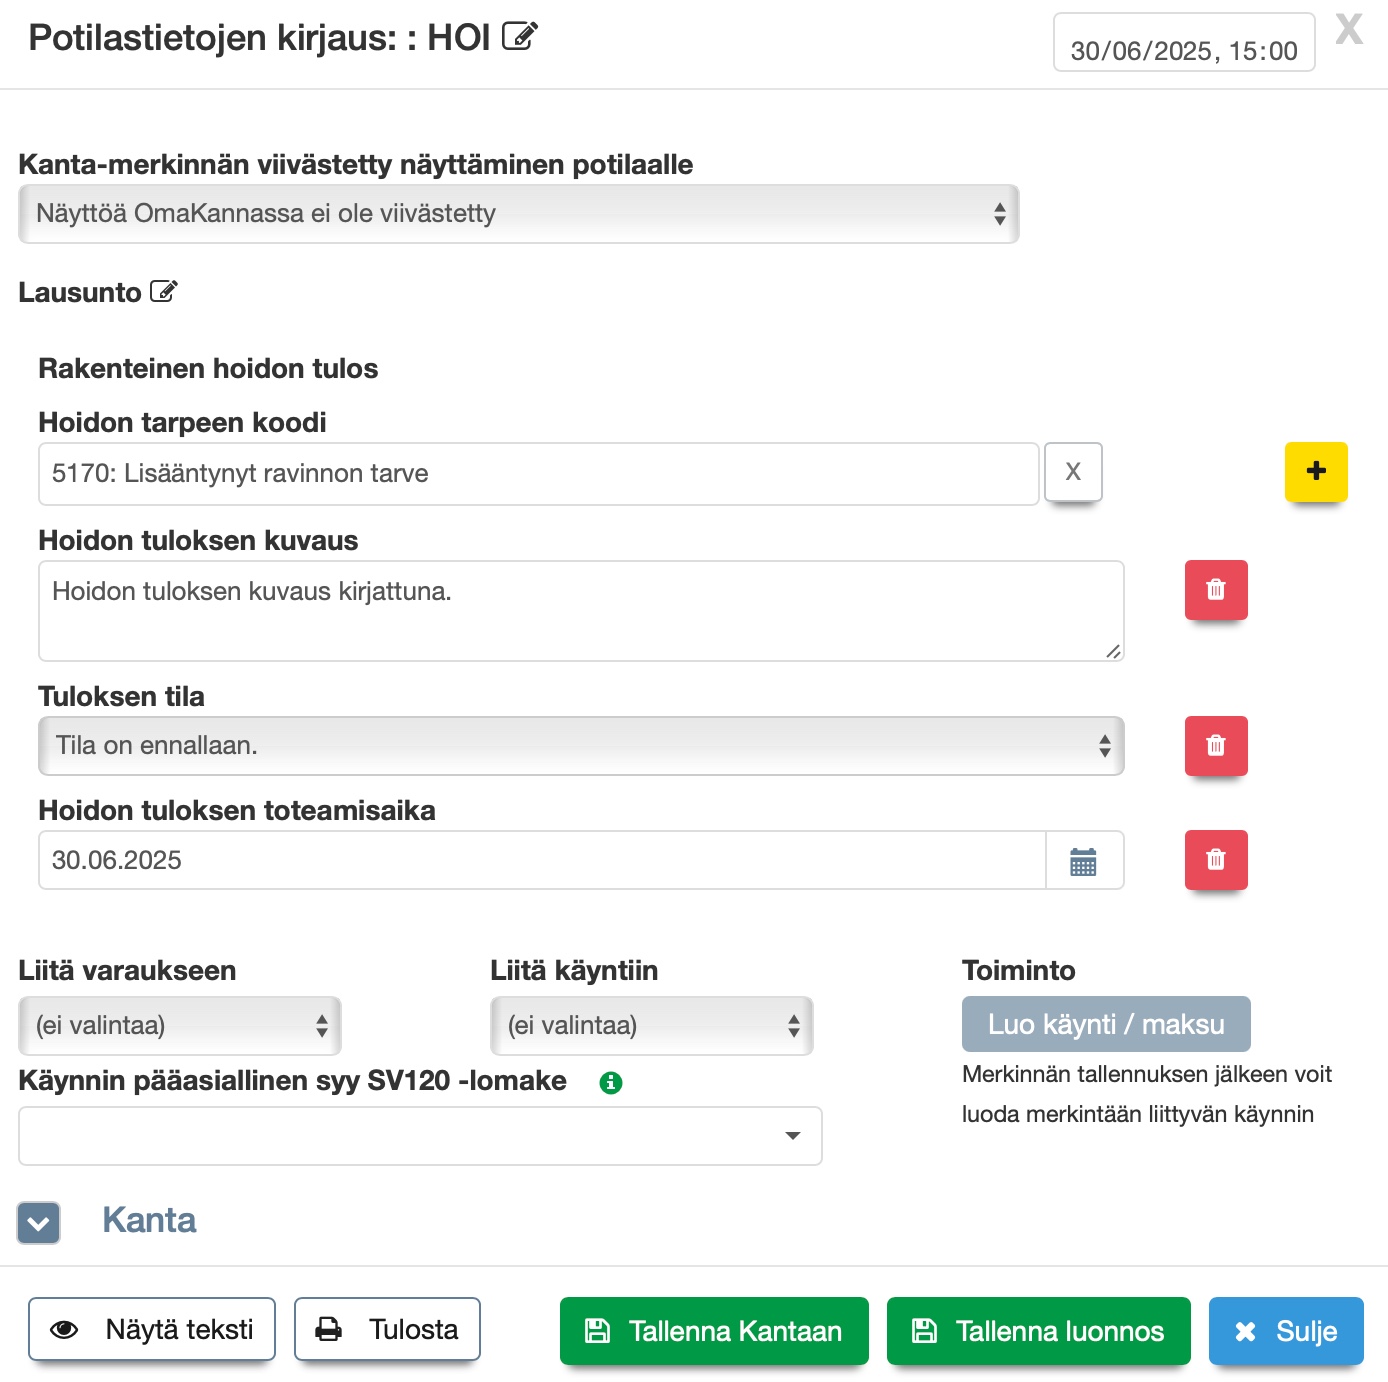1388x1382 pixels.
Task: Delete the Hoidon tuloksen toteamisaika row
Action: [1215, 860]
